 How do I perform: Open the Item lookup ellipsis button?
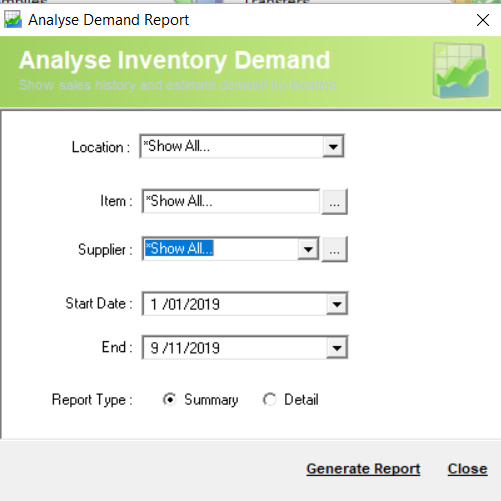tap(334, 202)
